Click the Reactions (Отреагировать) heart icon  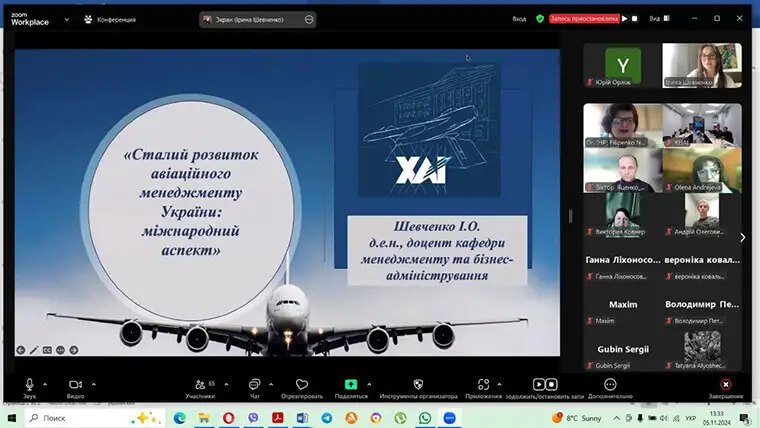click(302, 384)
